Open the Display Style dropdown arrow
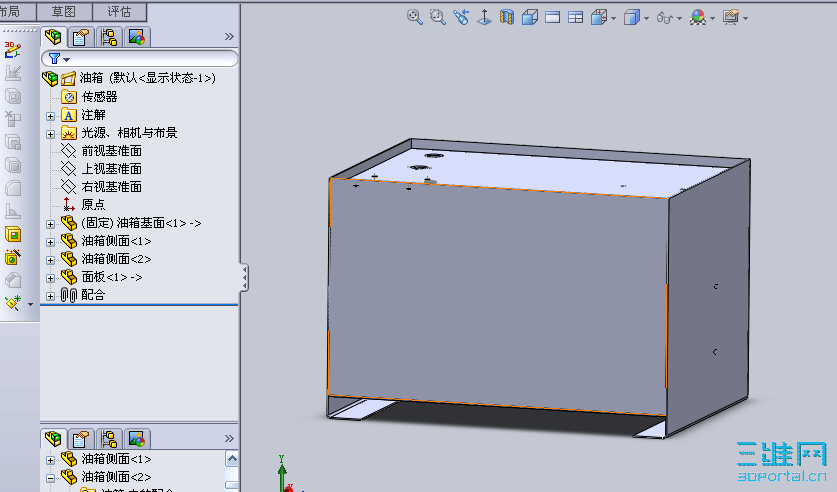 point(646,19)
